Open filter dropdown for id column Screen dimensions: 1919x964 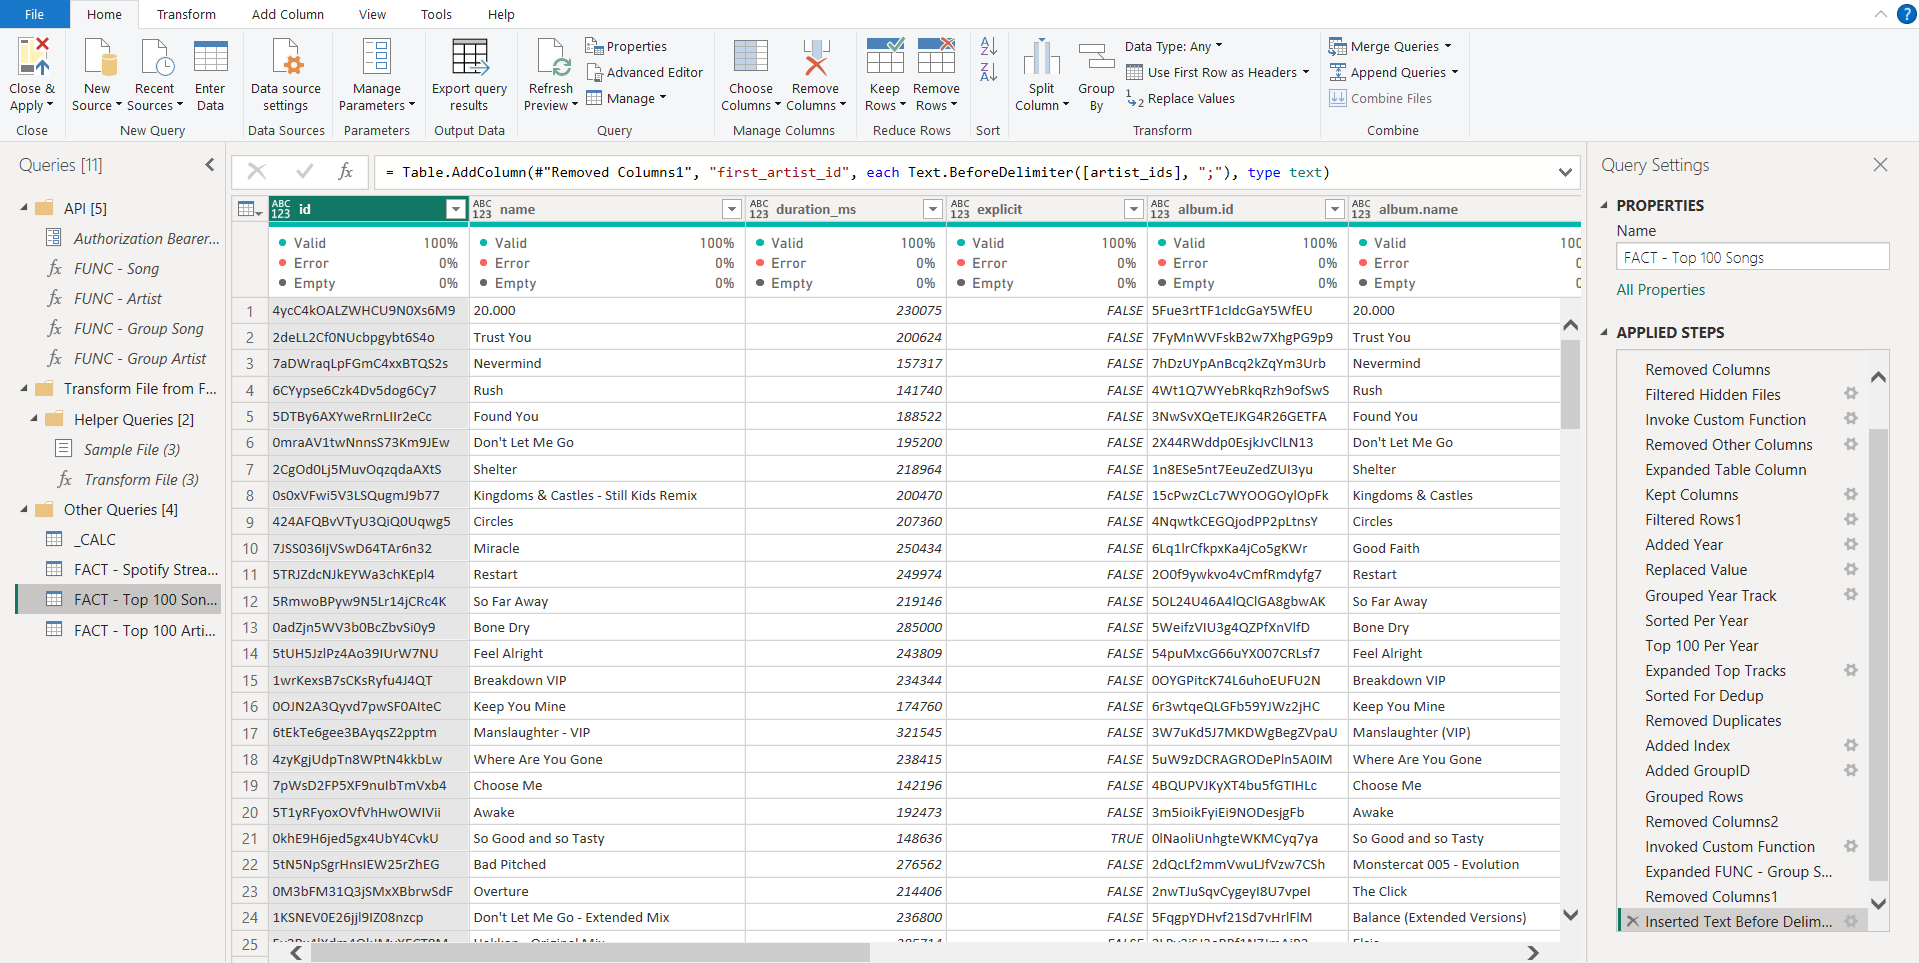tap(455, 209)
